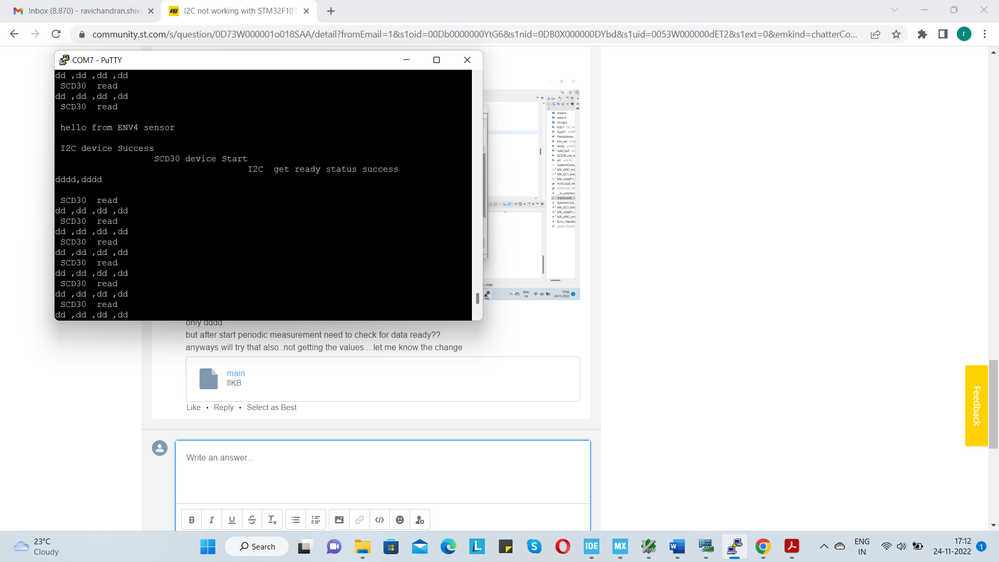
Task: Open STM32CubeIDE from the taskbar
Action: coord(591,547)
